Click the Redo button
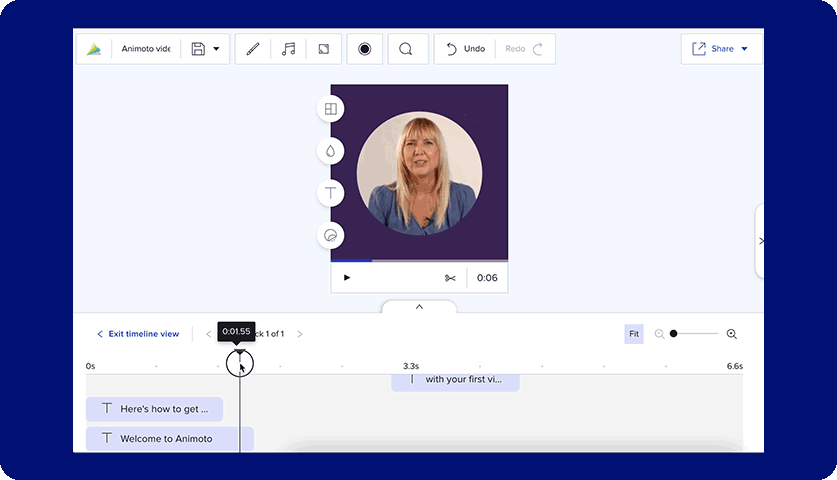The image size is (837, 480). pos(524,49)
